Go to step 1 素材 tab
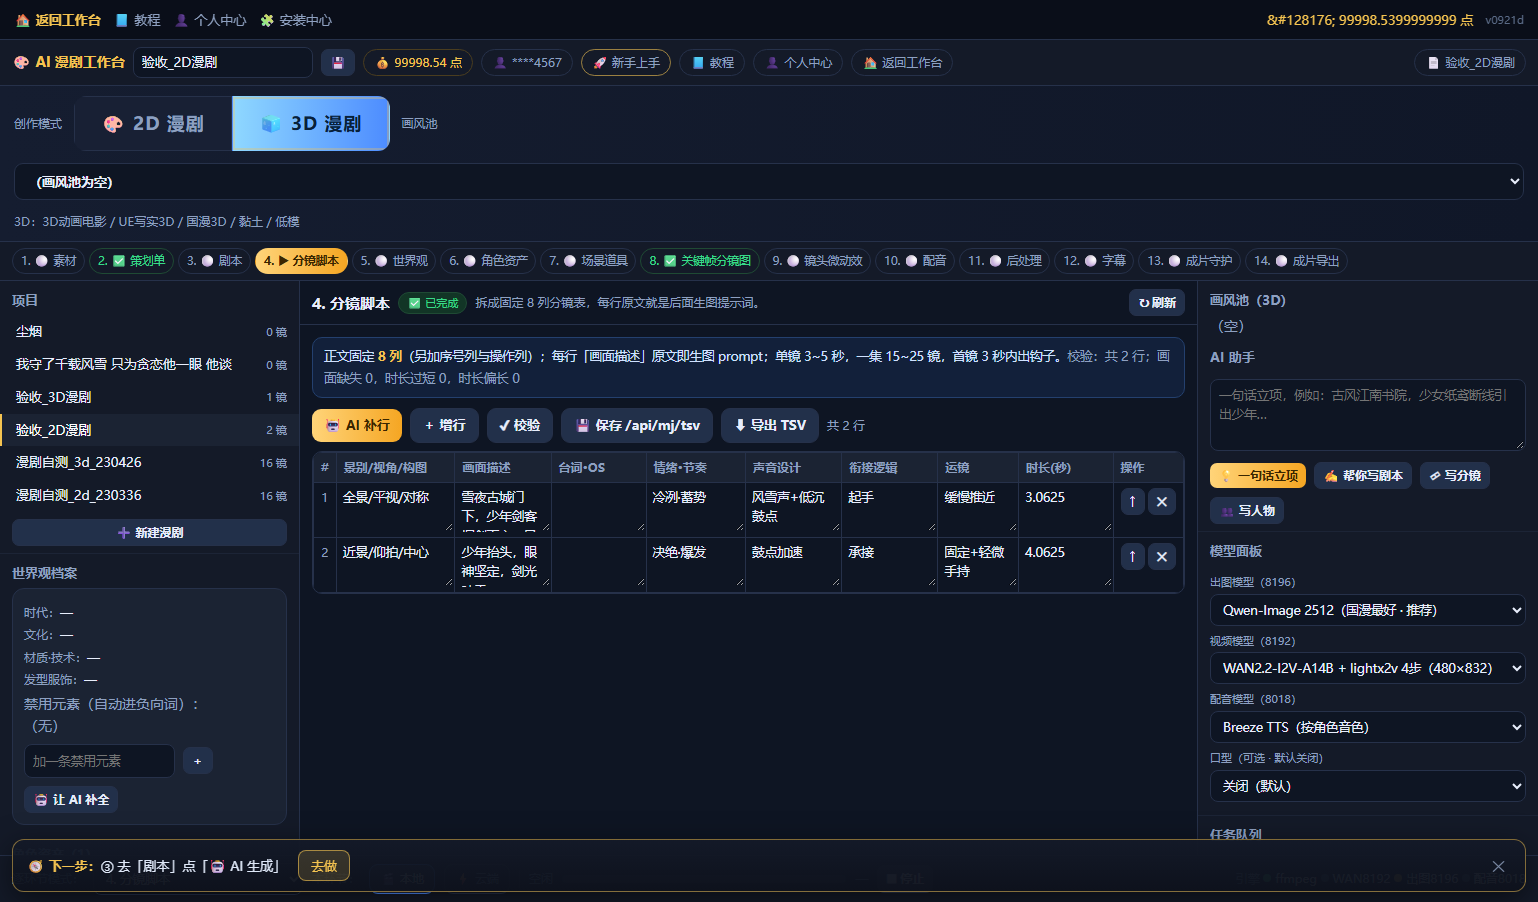The width and height of the screenshot is (1538, 902). click(49, 261)
